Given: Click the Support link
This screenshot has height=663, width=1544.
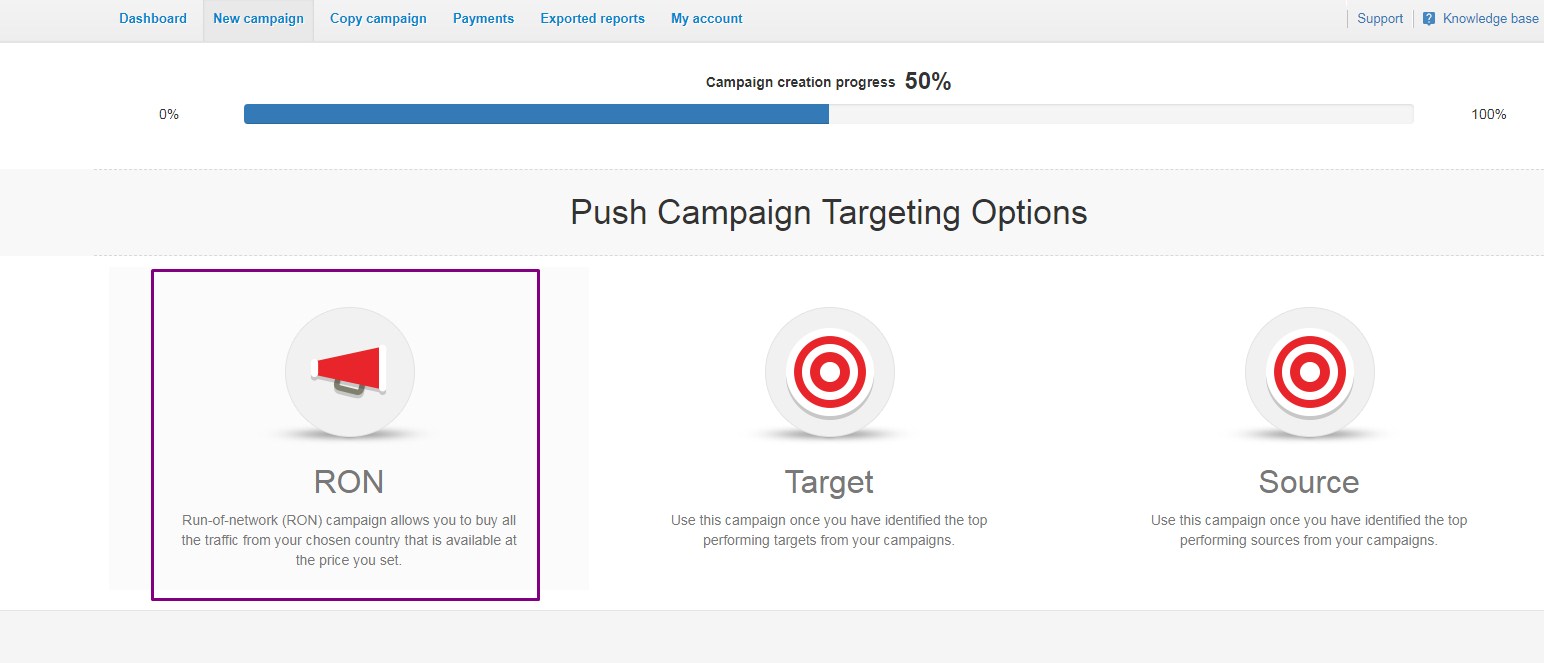Looking at the screenshot, I should click(1380, 18).
